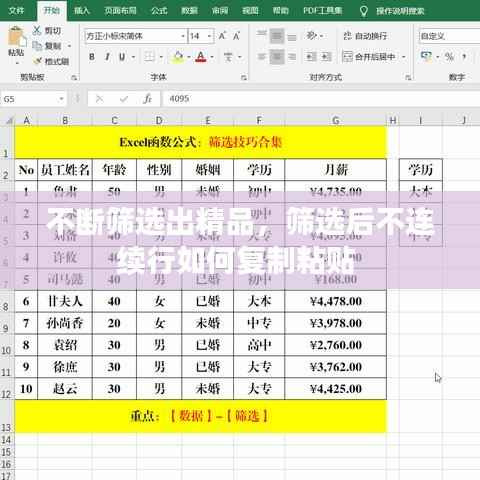Select the cell containing ¥4,478.00

point(336,301)
